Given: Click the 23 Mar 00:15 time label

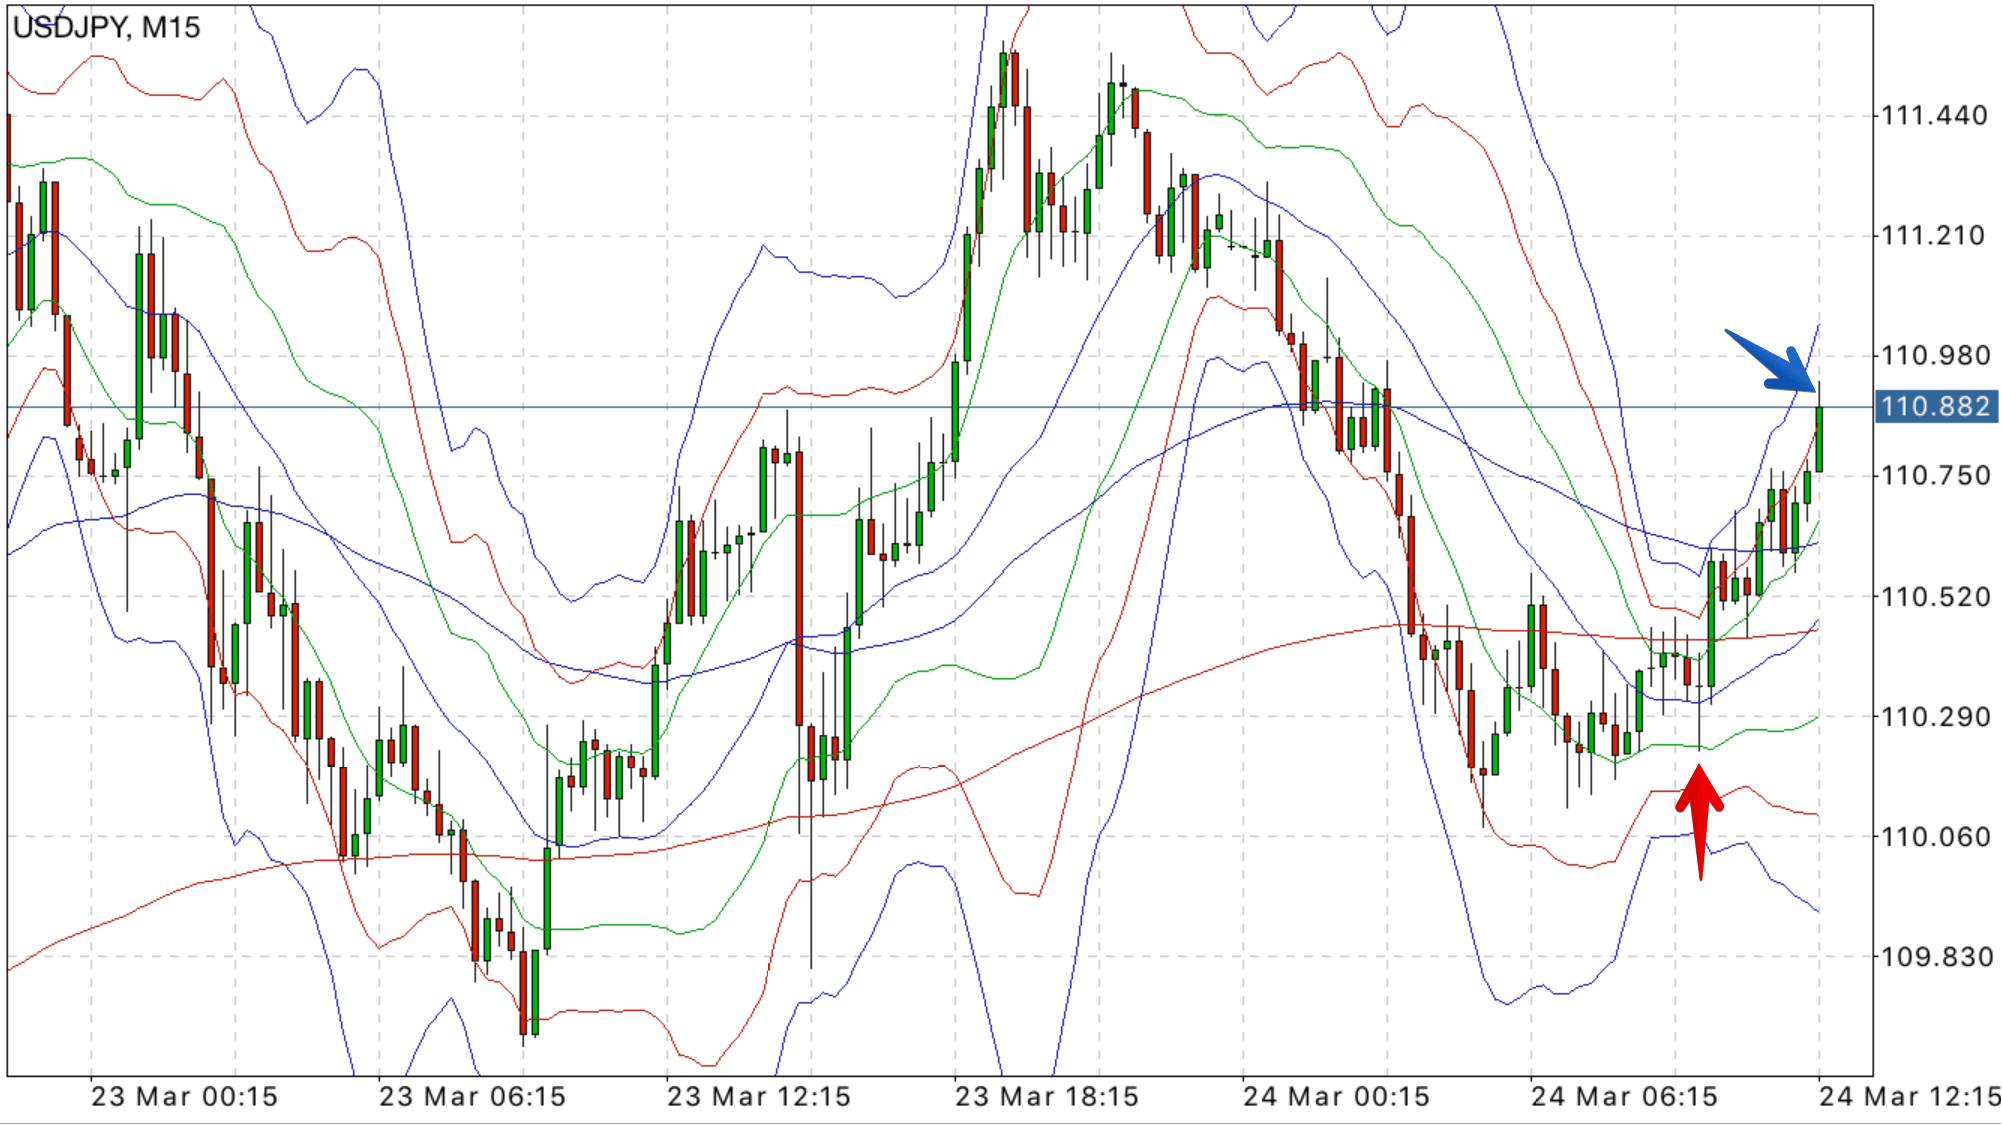Looking at the screenshot, I should pyautogui.click(x=185, y=1097).
